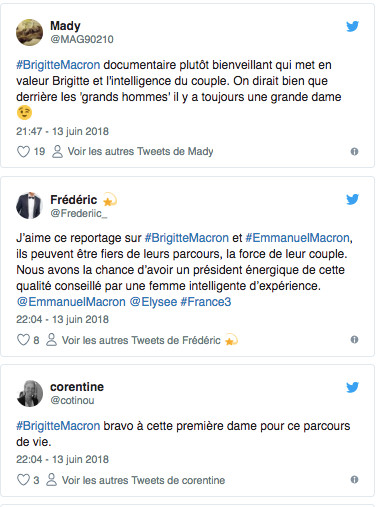Image resolution: width=381 pixels, height=507 pixels.
Task: Open Frédéric's profile avatar
Action: [30, 205]
